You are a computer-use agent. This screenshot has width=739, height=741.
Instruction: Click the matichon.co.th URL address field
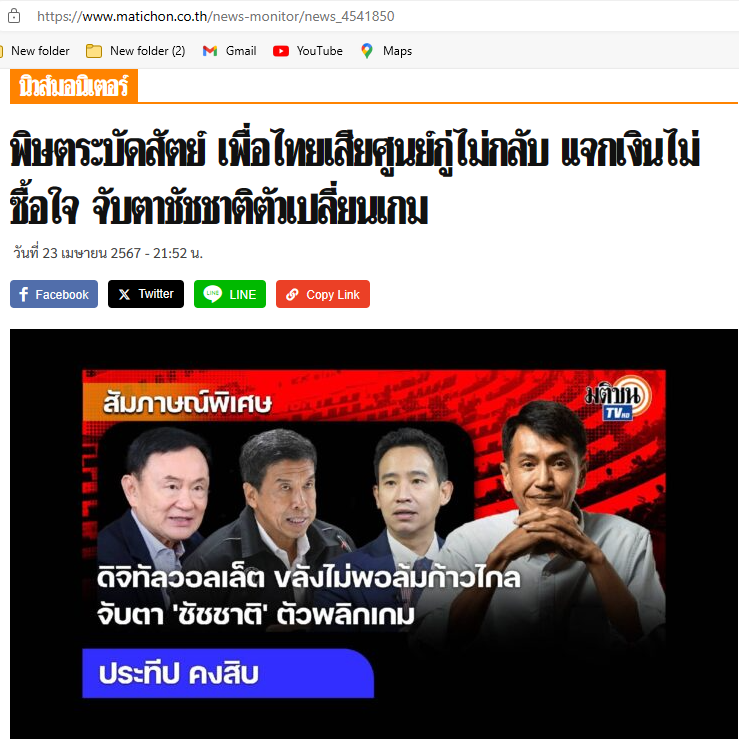click(x=215, y=16)
